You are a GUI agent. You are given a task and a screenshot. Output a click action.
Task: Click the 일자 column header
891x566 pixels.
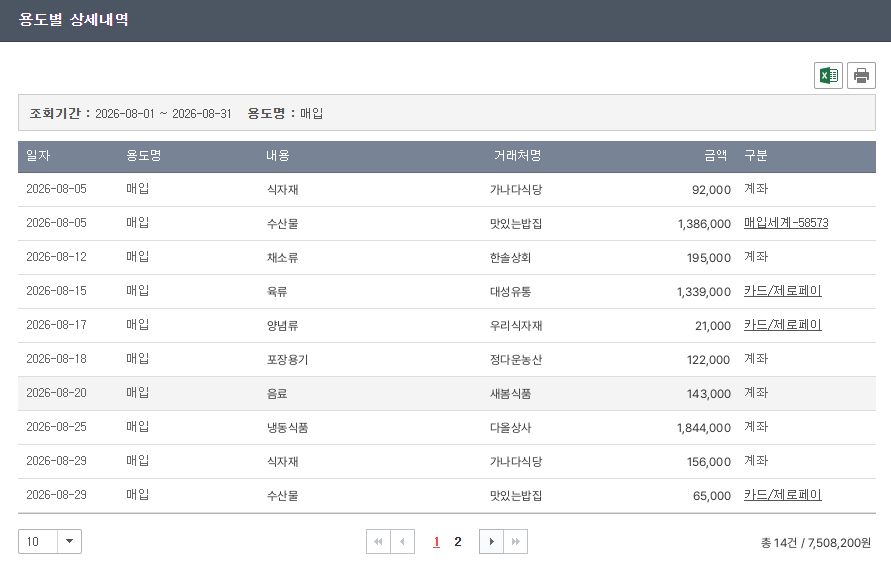point(38,156)
